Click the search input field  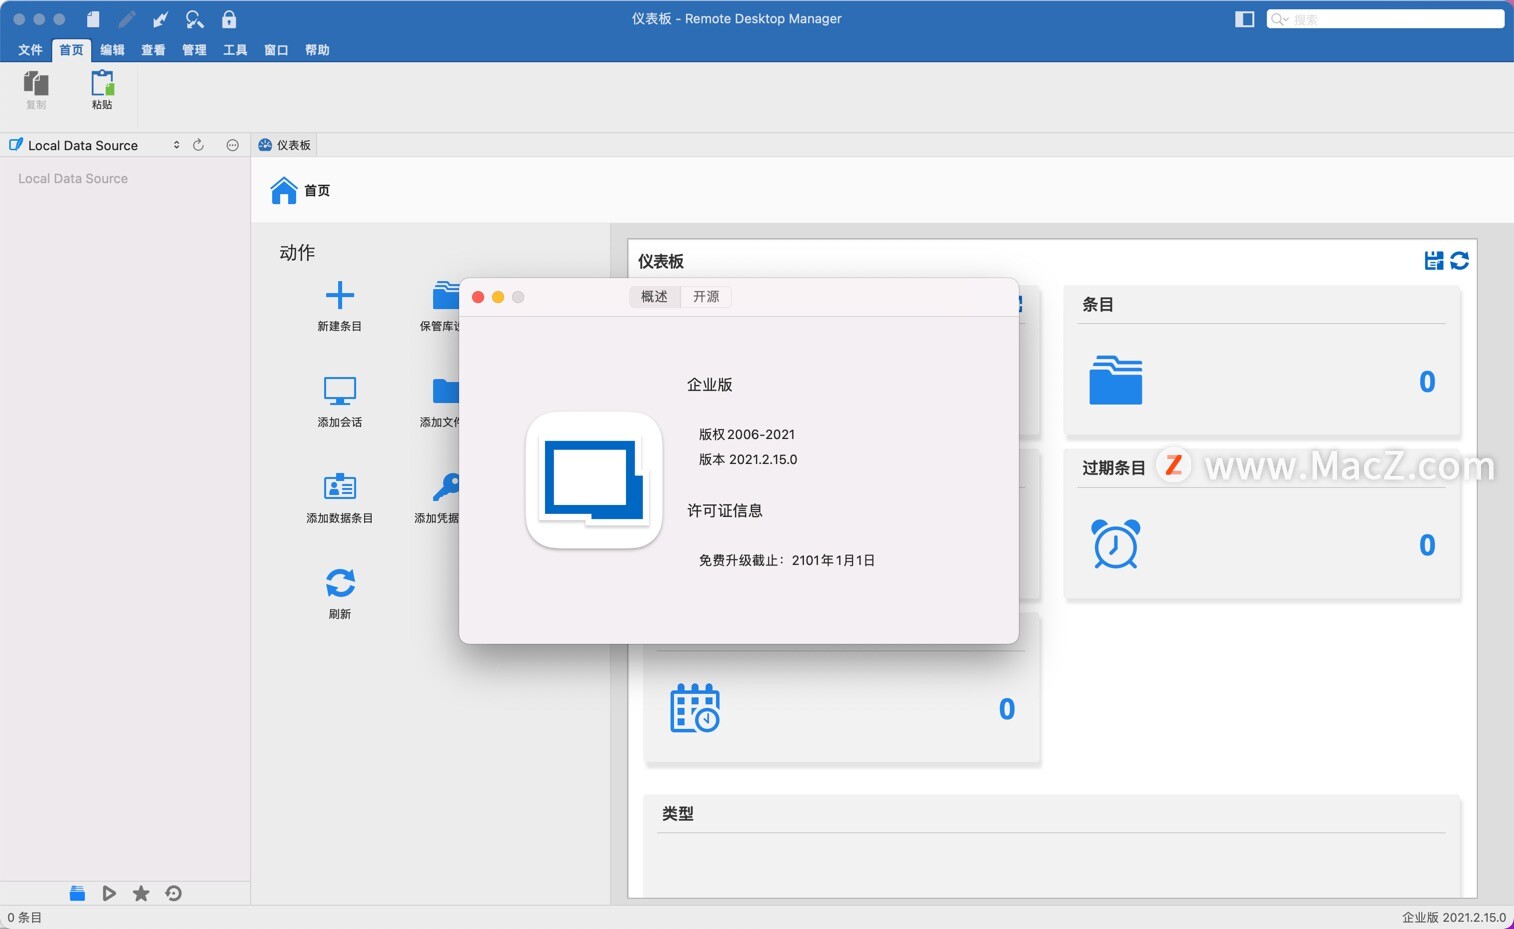(x=1385, y=19)
